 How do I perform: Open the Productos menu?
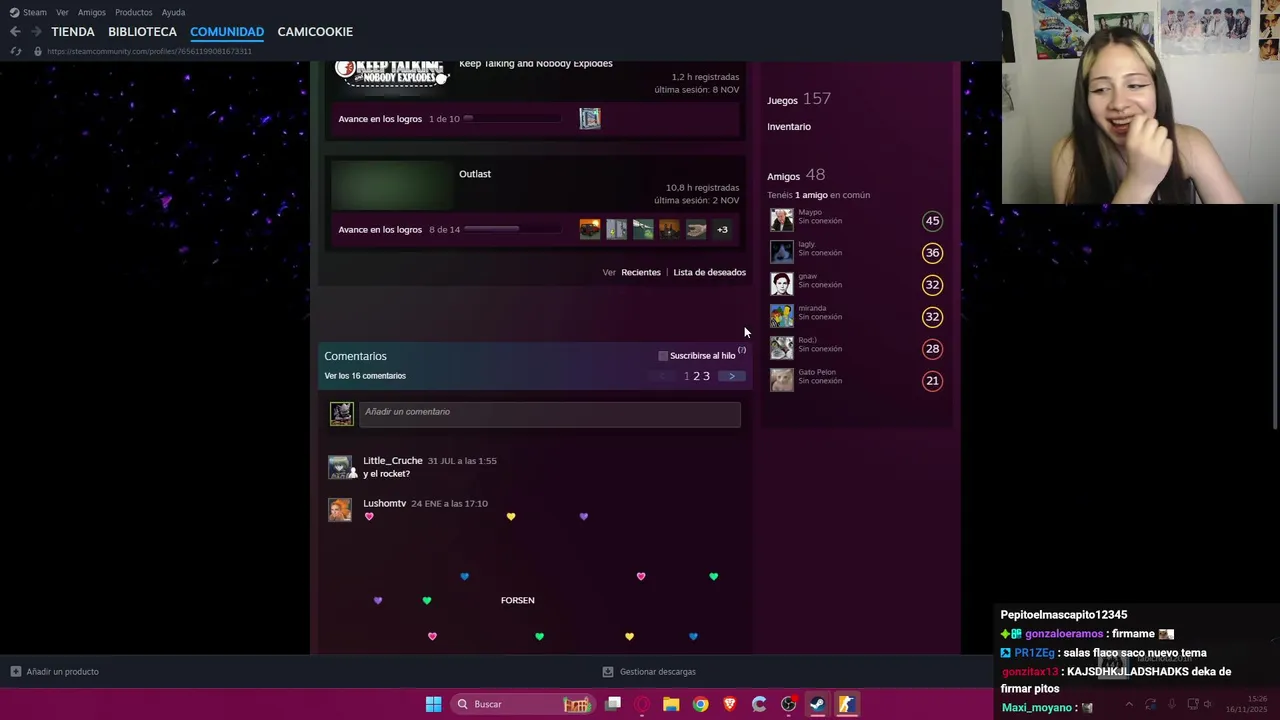(x=133, y=12)
